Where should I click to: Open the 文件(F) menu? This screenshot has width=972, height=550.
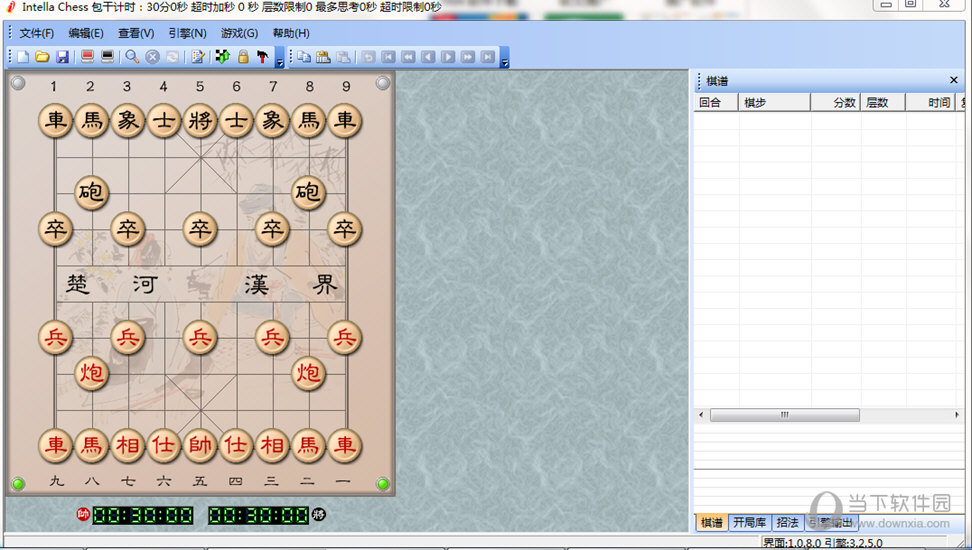pyautogui.click(x=37, y=33)
